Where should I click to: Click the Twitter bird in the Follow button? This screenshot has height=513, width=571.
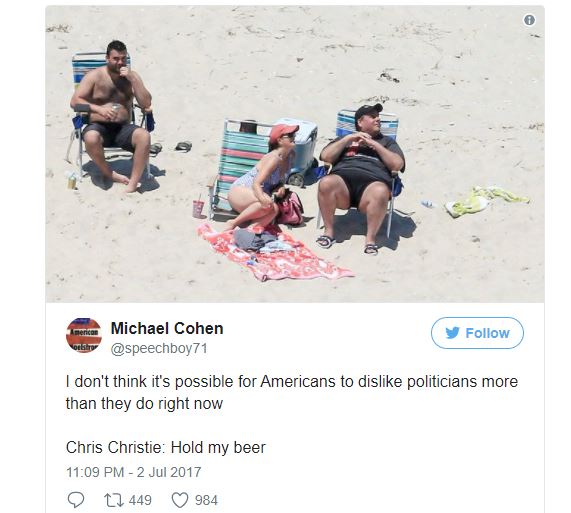453,333
